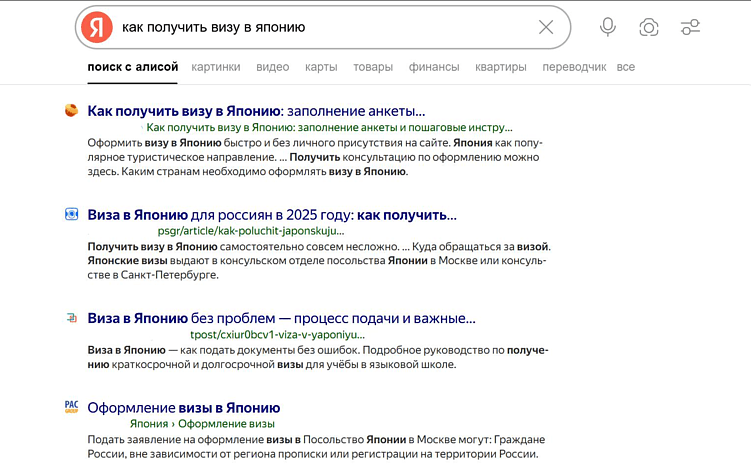Viewport: 751px width, 466px height.
Task: Open result "Оформление визы в Японию"
Action: pyautogui.click(x=184, y=408)
